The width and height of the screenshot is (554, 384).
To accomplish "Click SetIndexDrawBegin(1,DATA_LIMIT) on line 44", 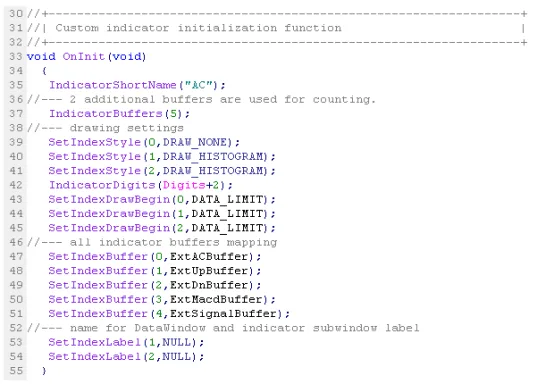I will (x=162, y=214).
